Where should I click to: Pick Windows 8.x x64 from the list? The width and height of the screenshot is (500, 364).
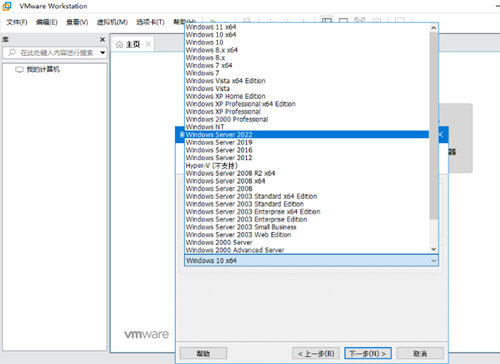[307, 50]
